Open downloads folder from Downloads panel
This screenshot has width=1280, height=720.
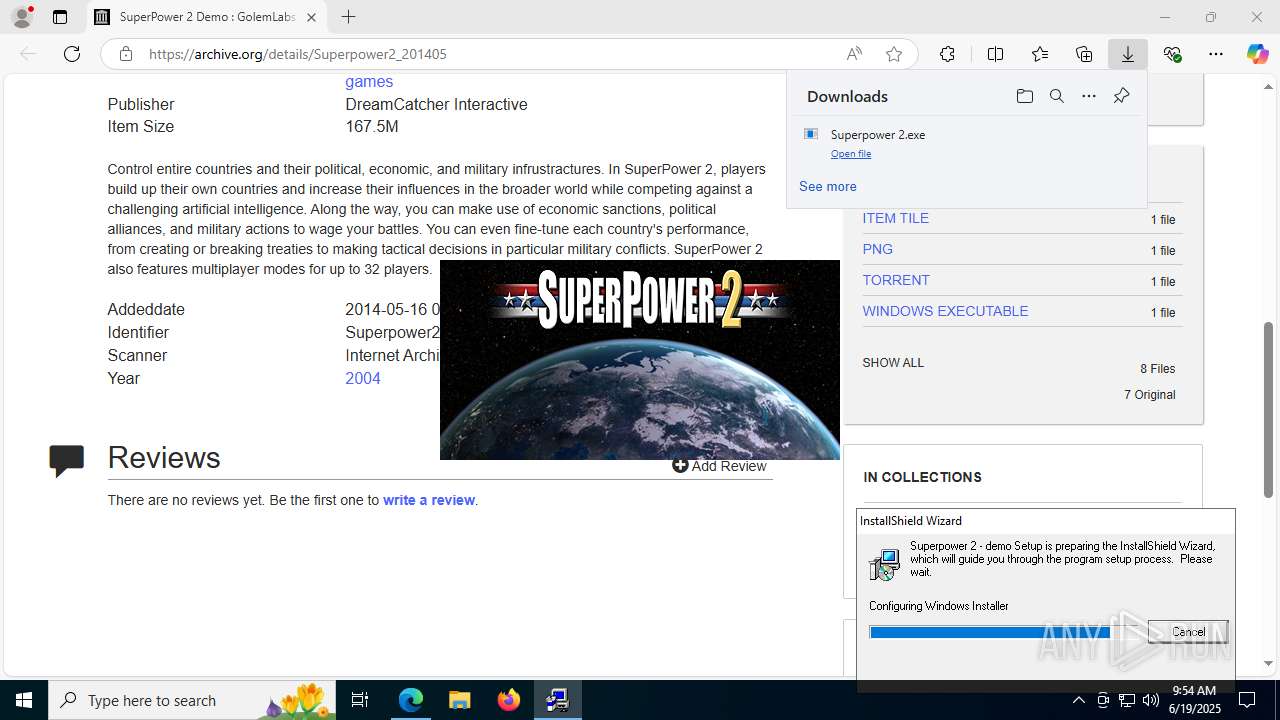[1024, 96]
